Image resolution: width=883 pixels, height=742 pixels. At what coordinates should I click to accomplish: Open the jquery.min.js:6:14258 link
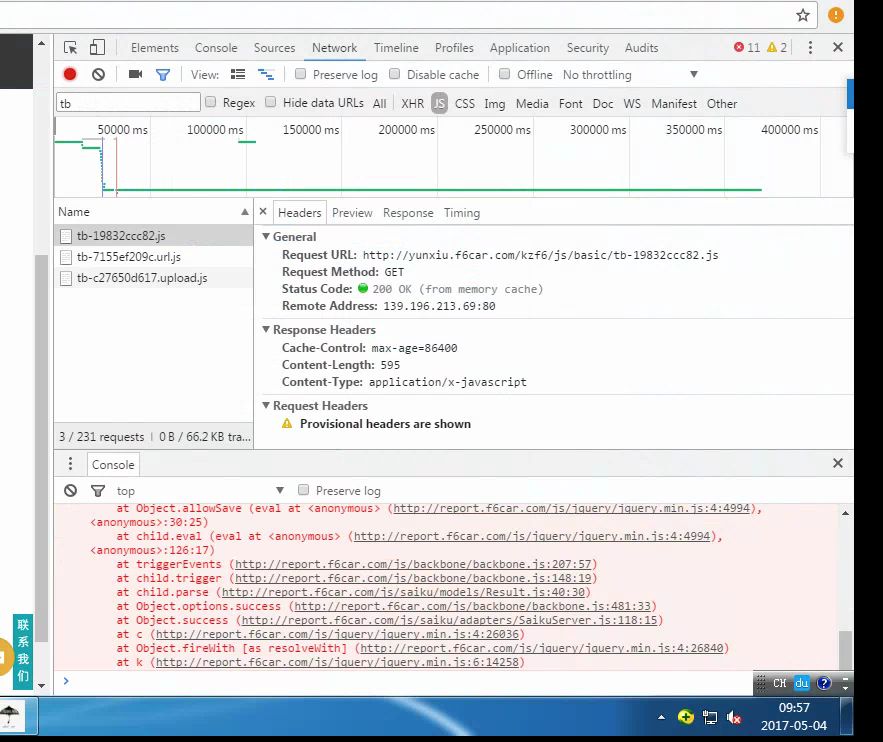point(337,662)
